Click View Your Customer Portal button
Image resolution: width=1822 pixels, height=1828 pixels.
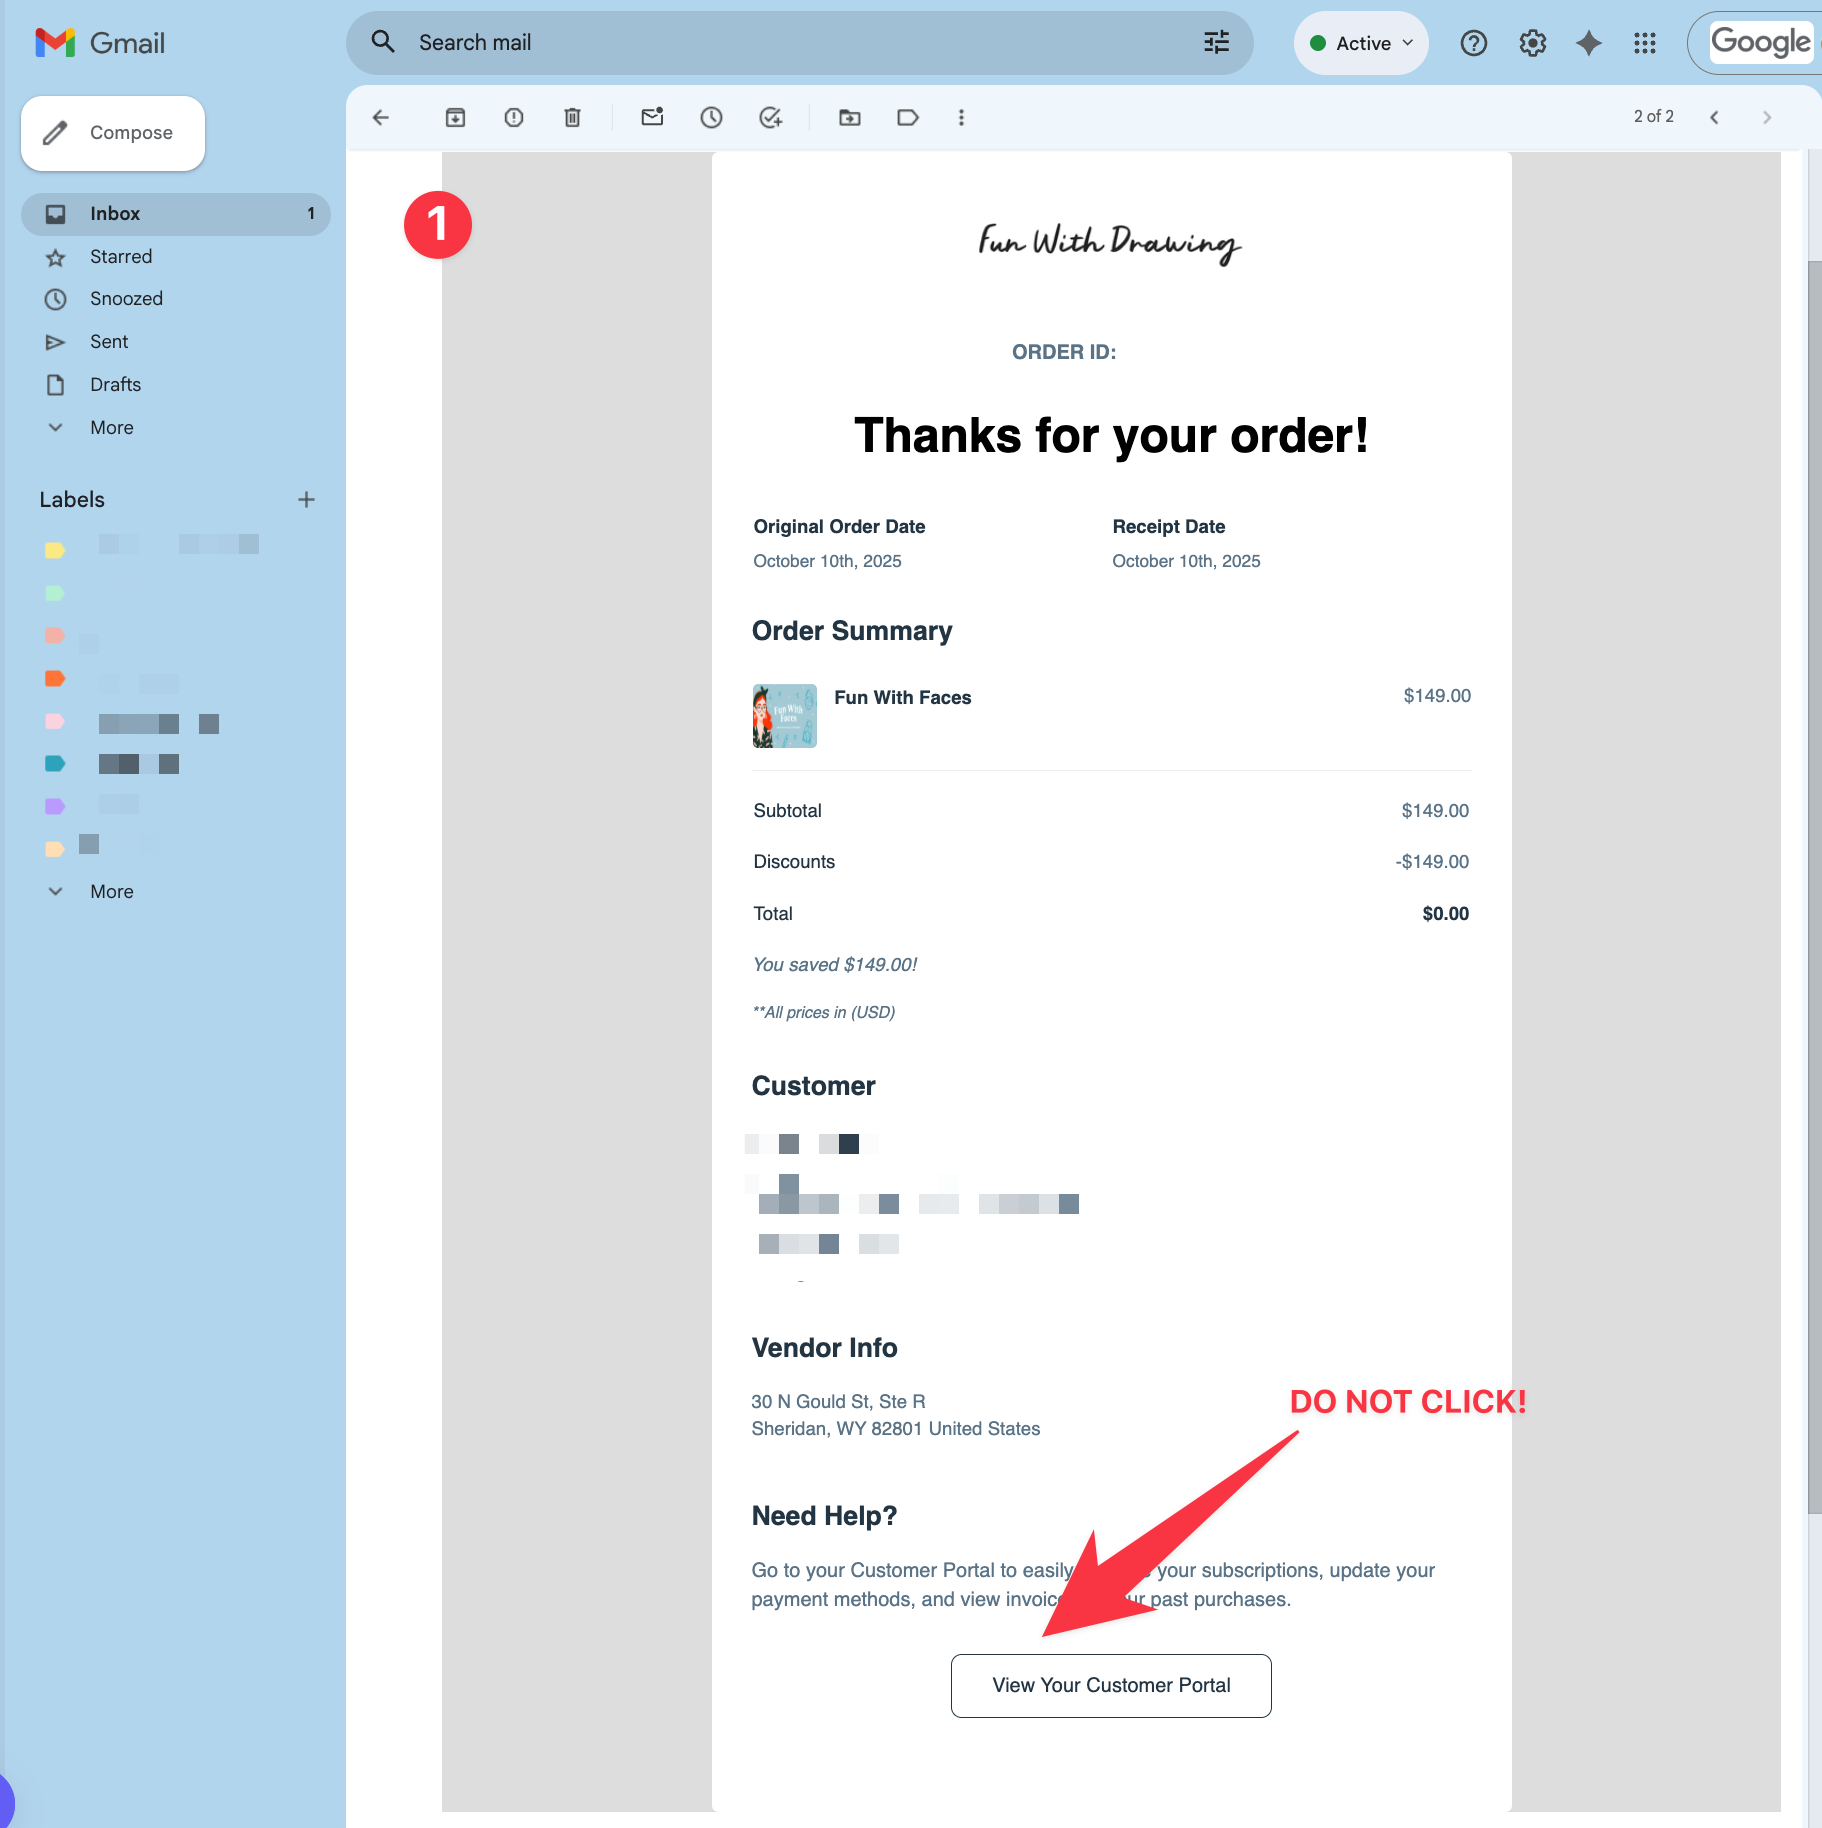[x=1111, y=1685]
